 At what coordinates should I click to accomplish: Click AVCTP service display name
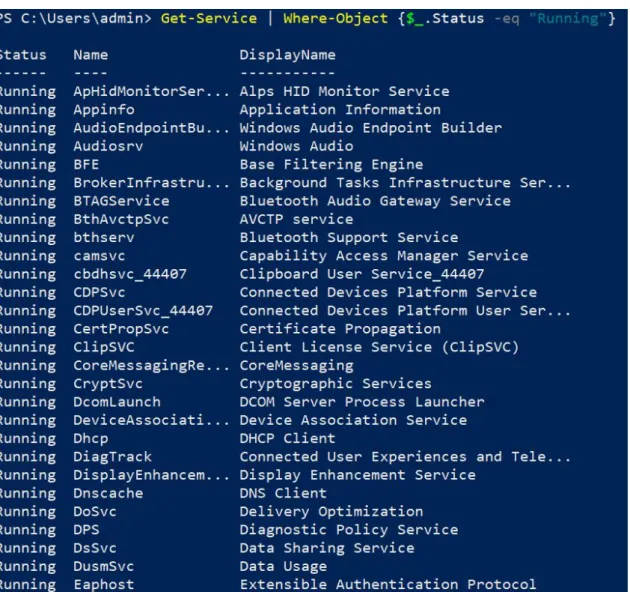point(296,219)
